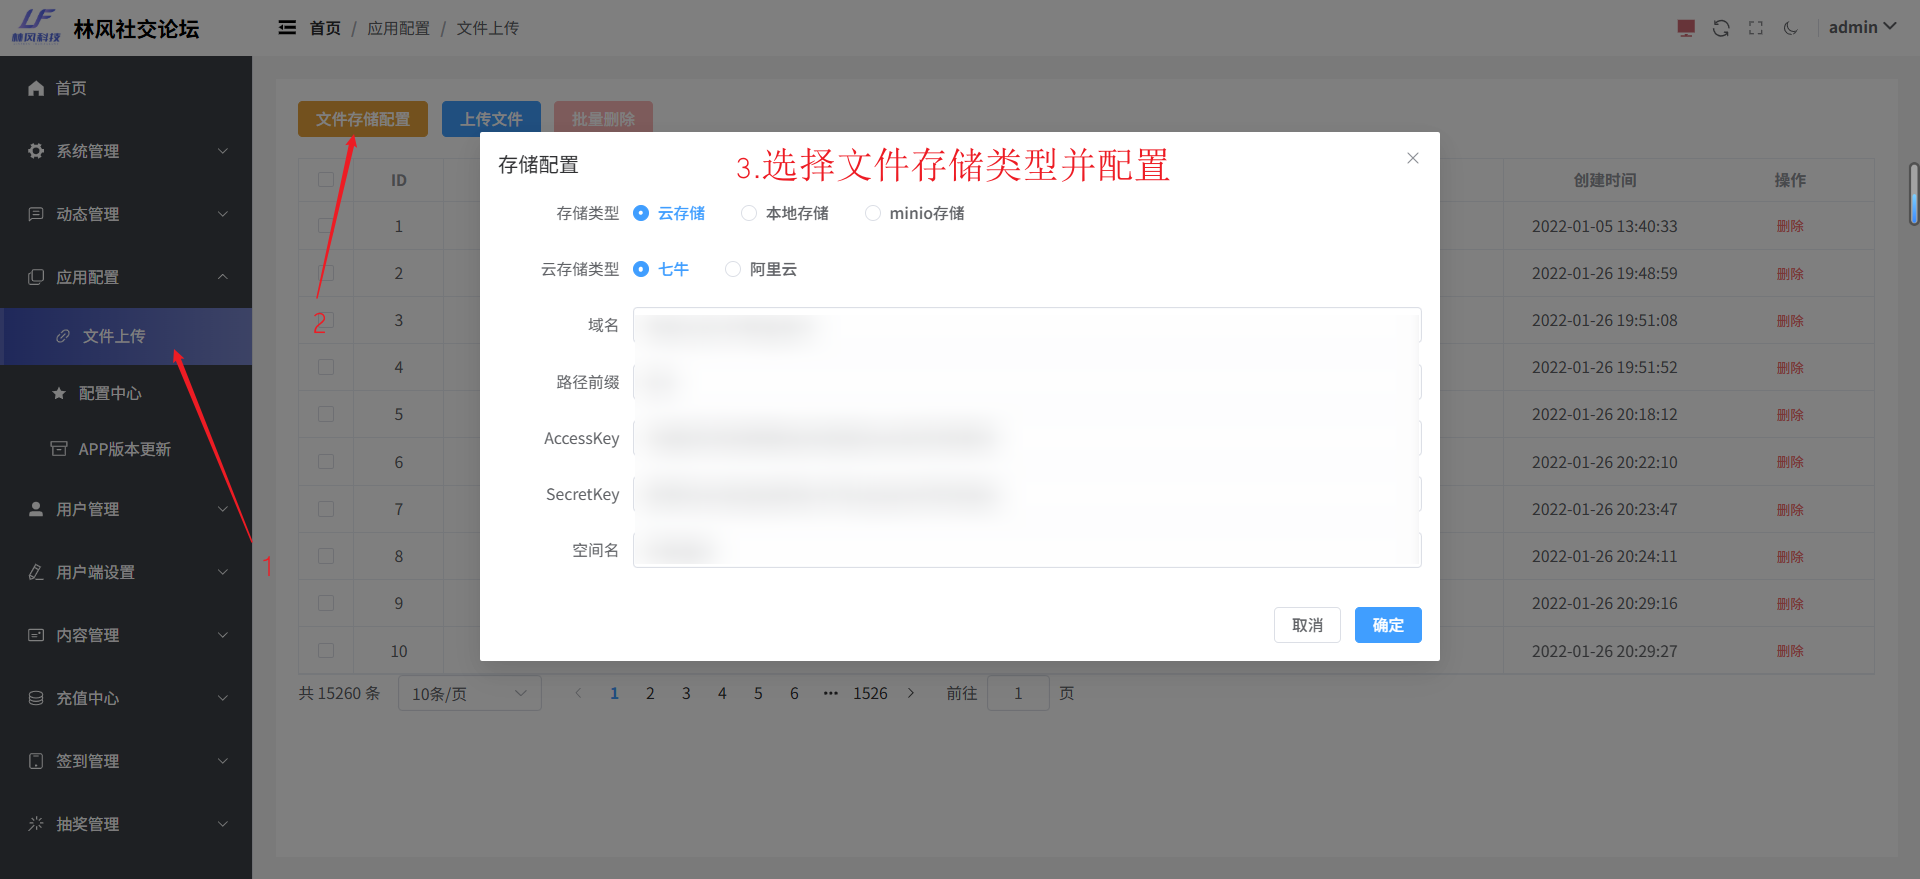Check the select-all header checkbox
1920x879 pixels.
[x=326, y=180]
